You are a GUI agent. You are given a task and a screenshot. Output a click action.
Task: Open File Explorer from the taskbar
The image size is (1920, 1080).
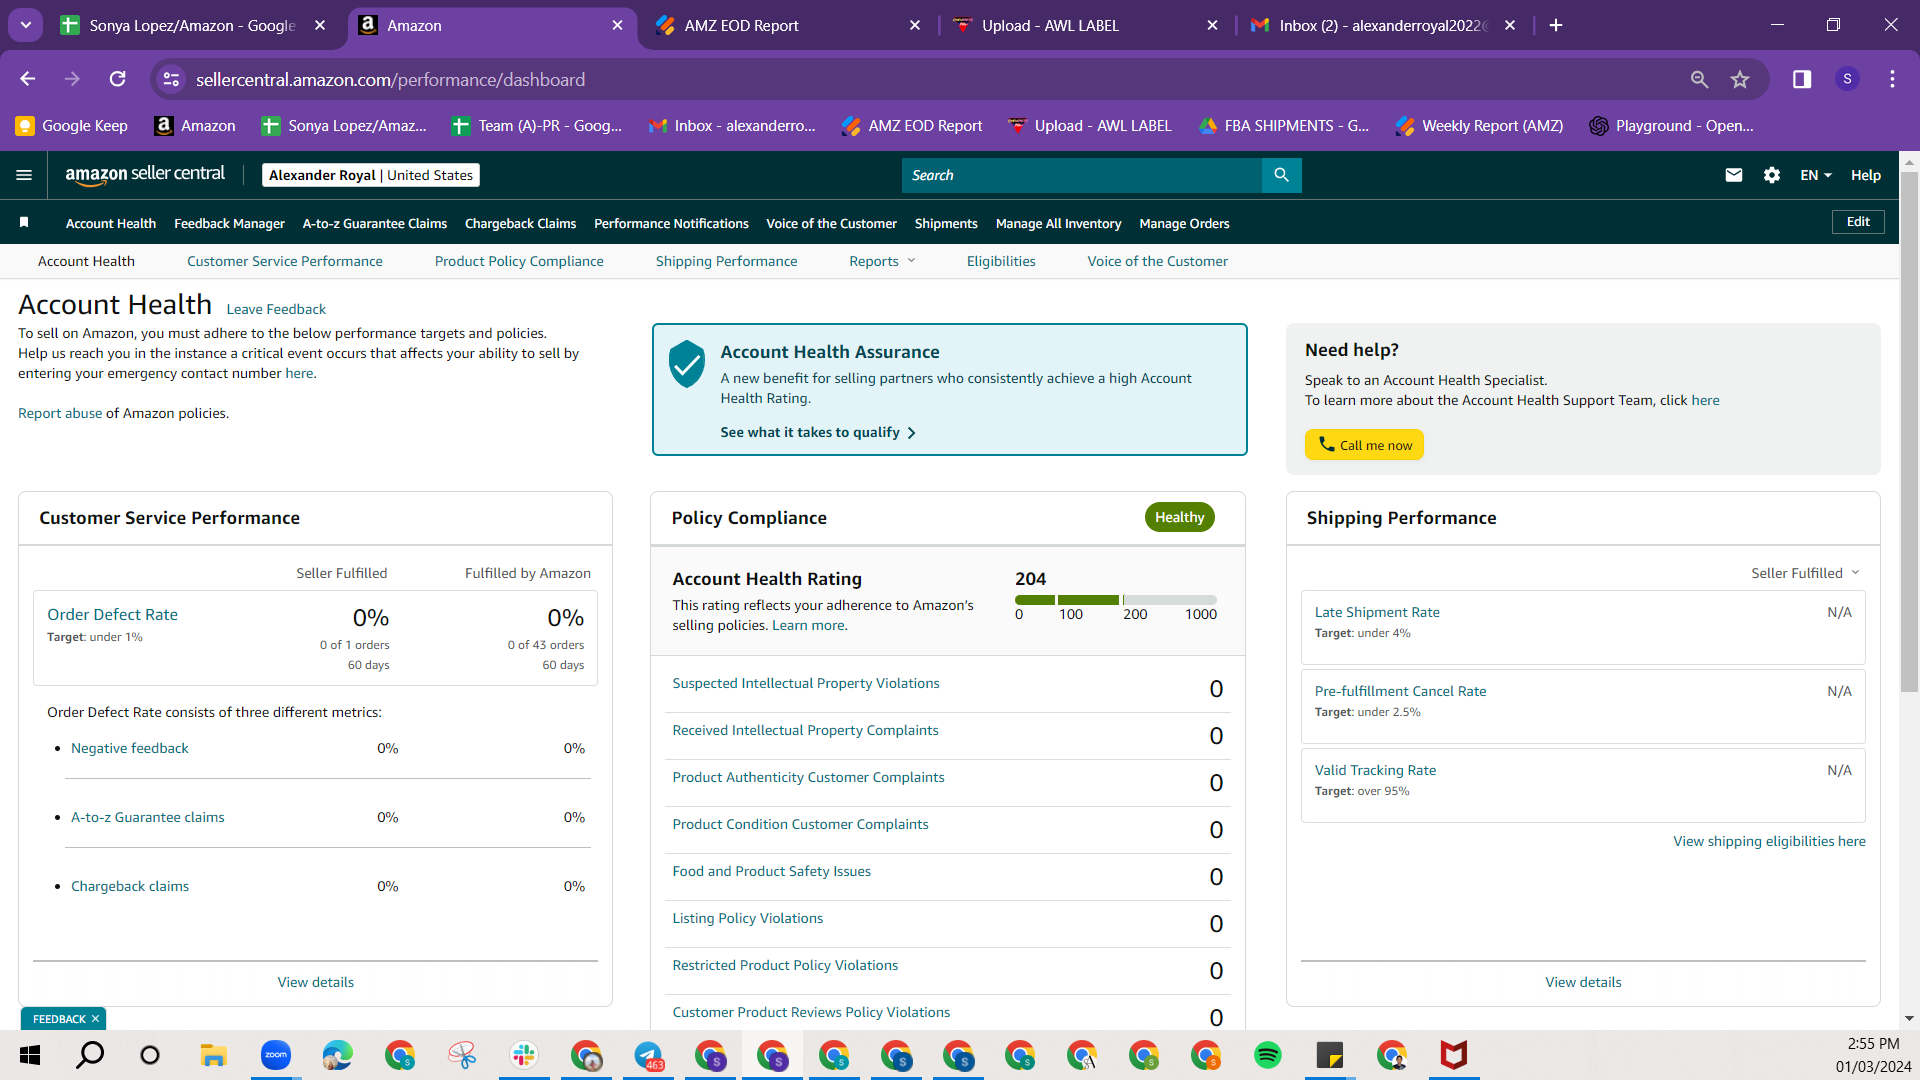tap(213, 1055)
